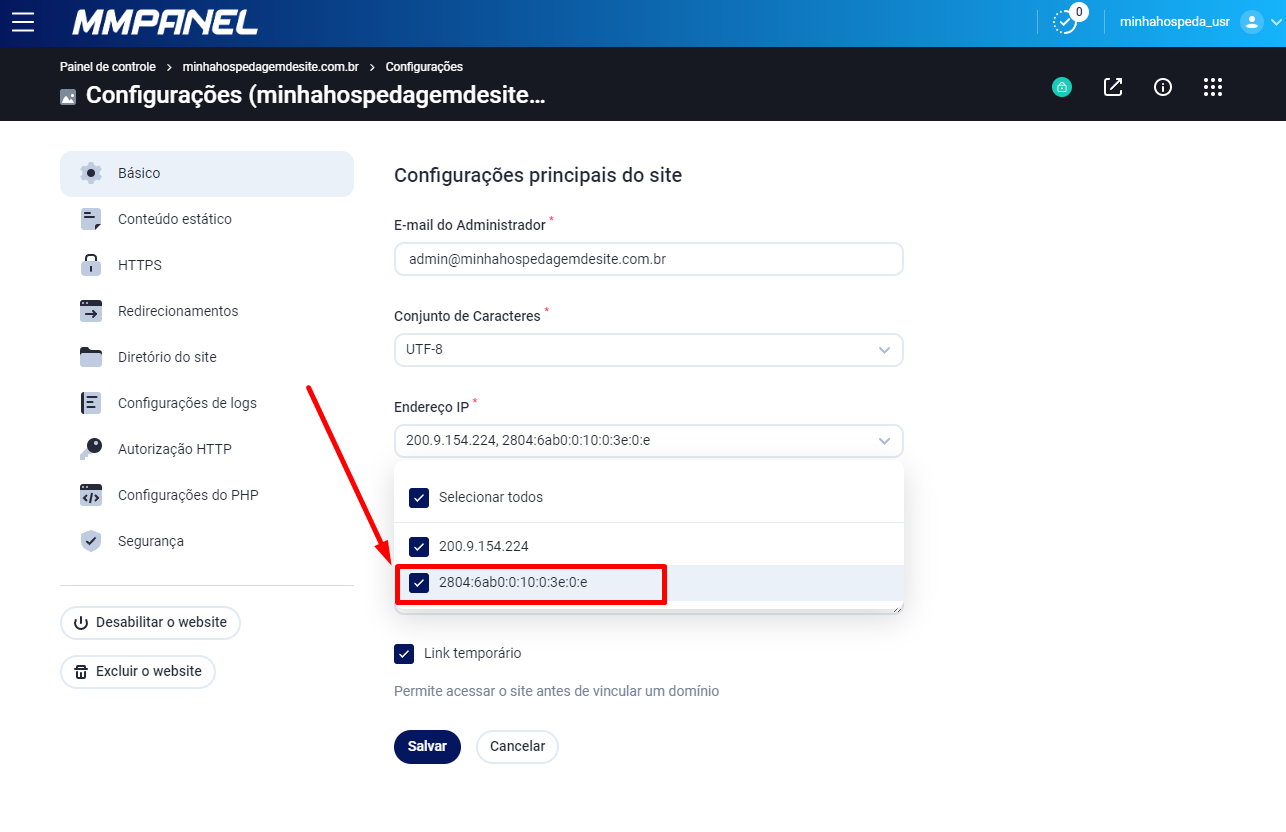Collapse the Endereço IP dropdown
1286x832 pixels.
[649, 440]
